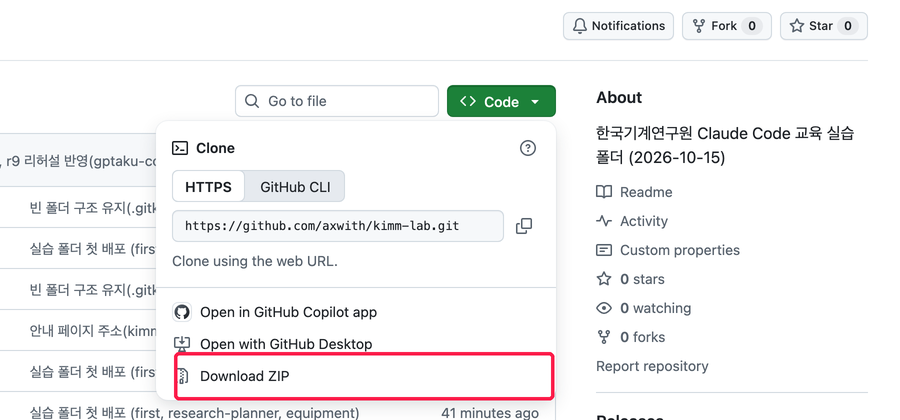Click the kimm-lab.git clone URL field
The height and width of the screenshot is (420, 900).
coord(338,225)
